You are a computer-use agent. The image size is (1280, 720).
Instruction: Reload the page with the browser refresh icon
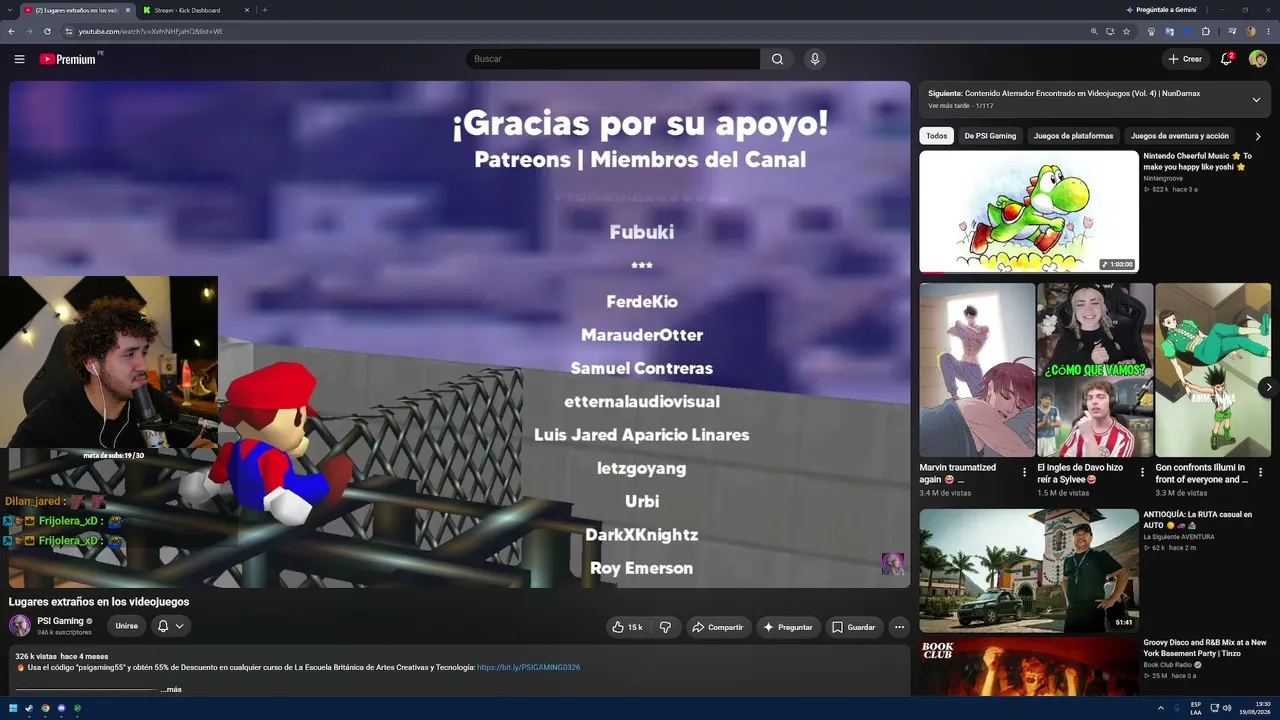tap(47, 31)
